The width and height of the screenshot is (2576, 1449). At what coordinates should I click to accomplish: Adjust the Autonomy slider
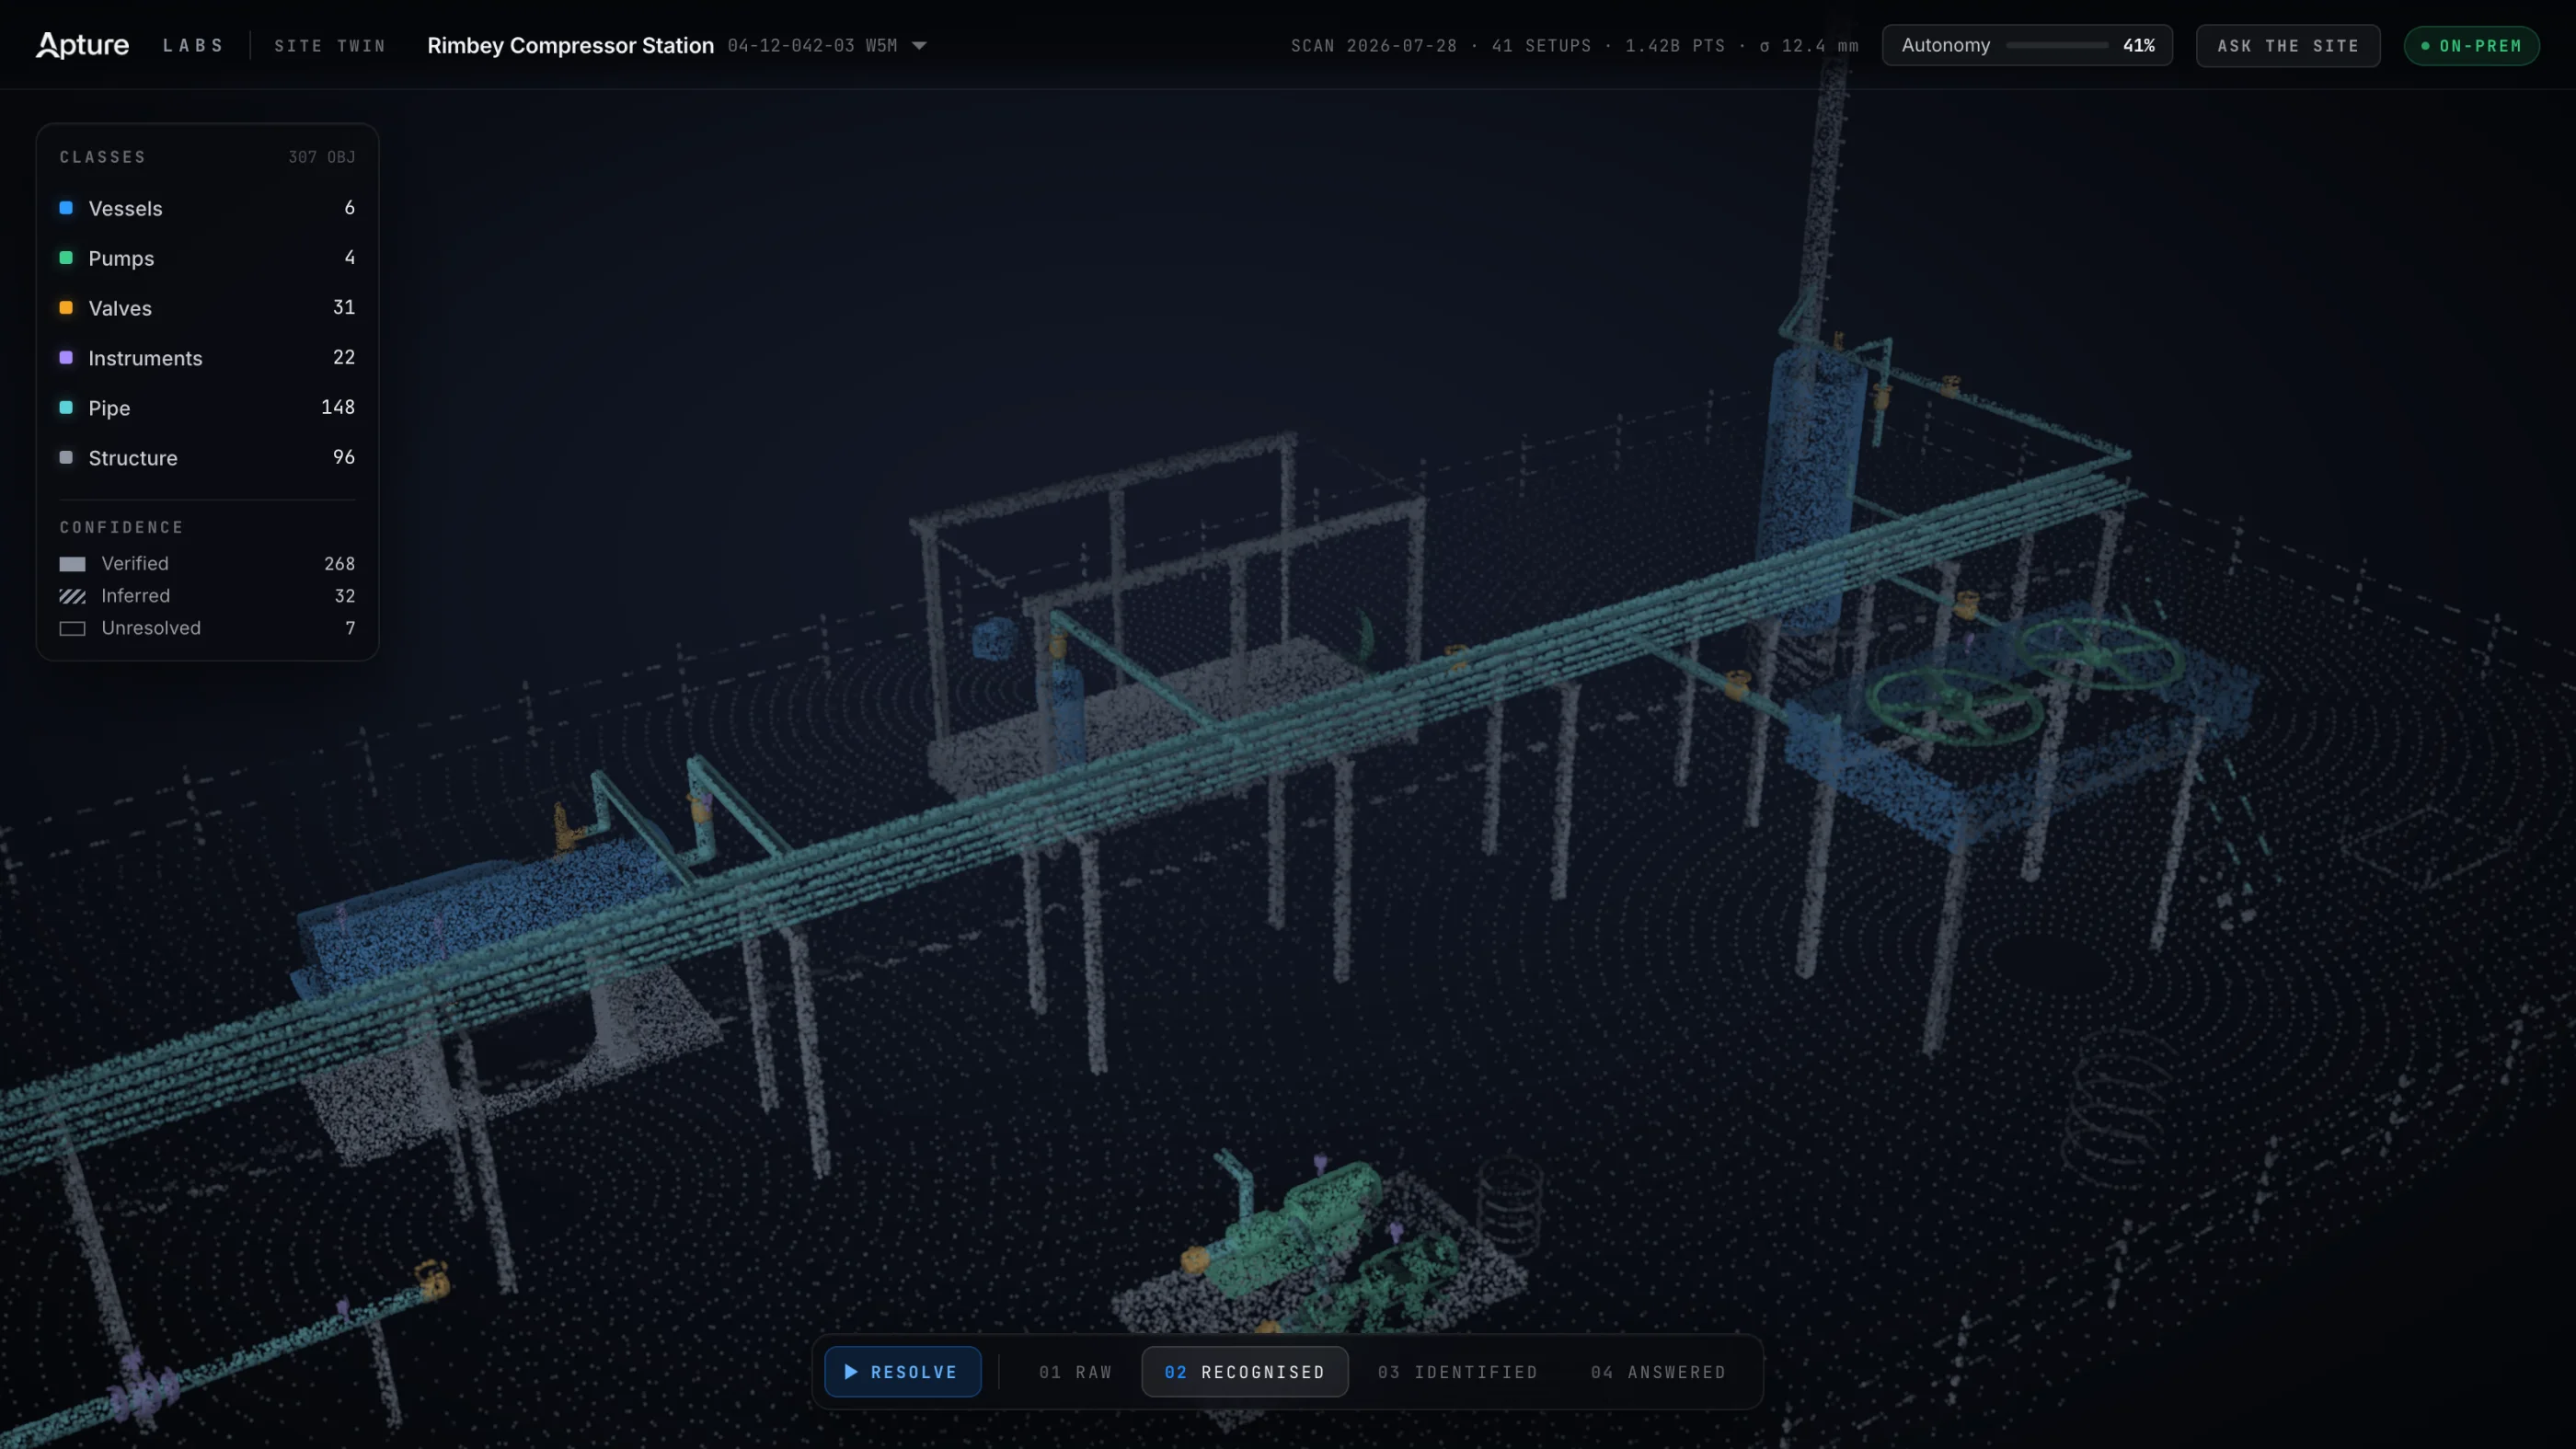(x=2057, y=46)
